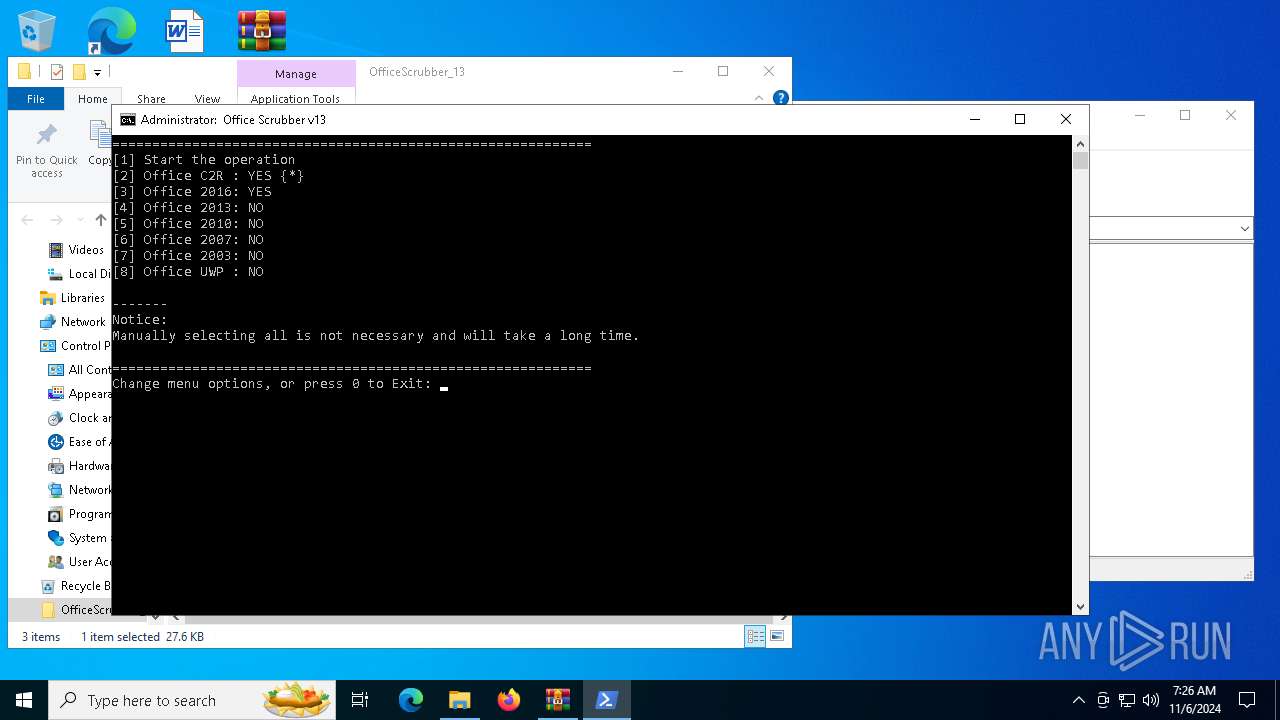
Task: Select All Control Panel Items in the tree
Action: (80, 370)
